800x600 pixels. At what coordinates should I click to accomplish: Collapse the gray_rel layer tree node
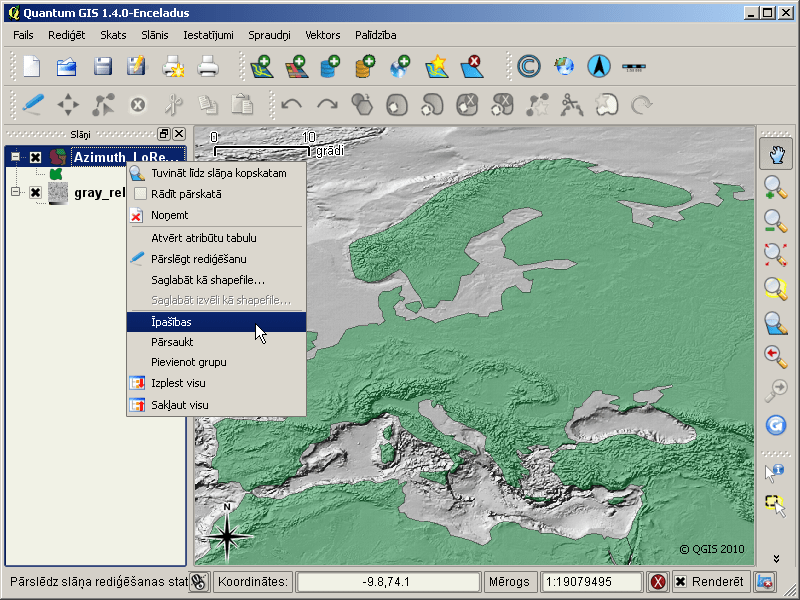tap(15, 192)
